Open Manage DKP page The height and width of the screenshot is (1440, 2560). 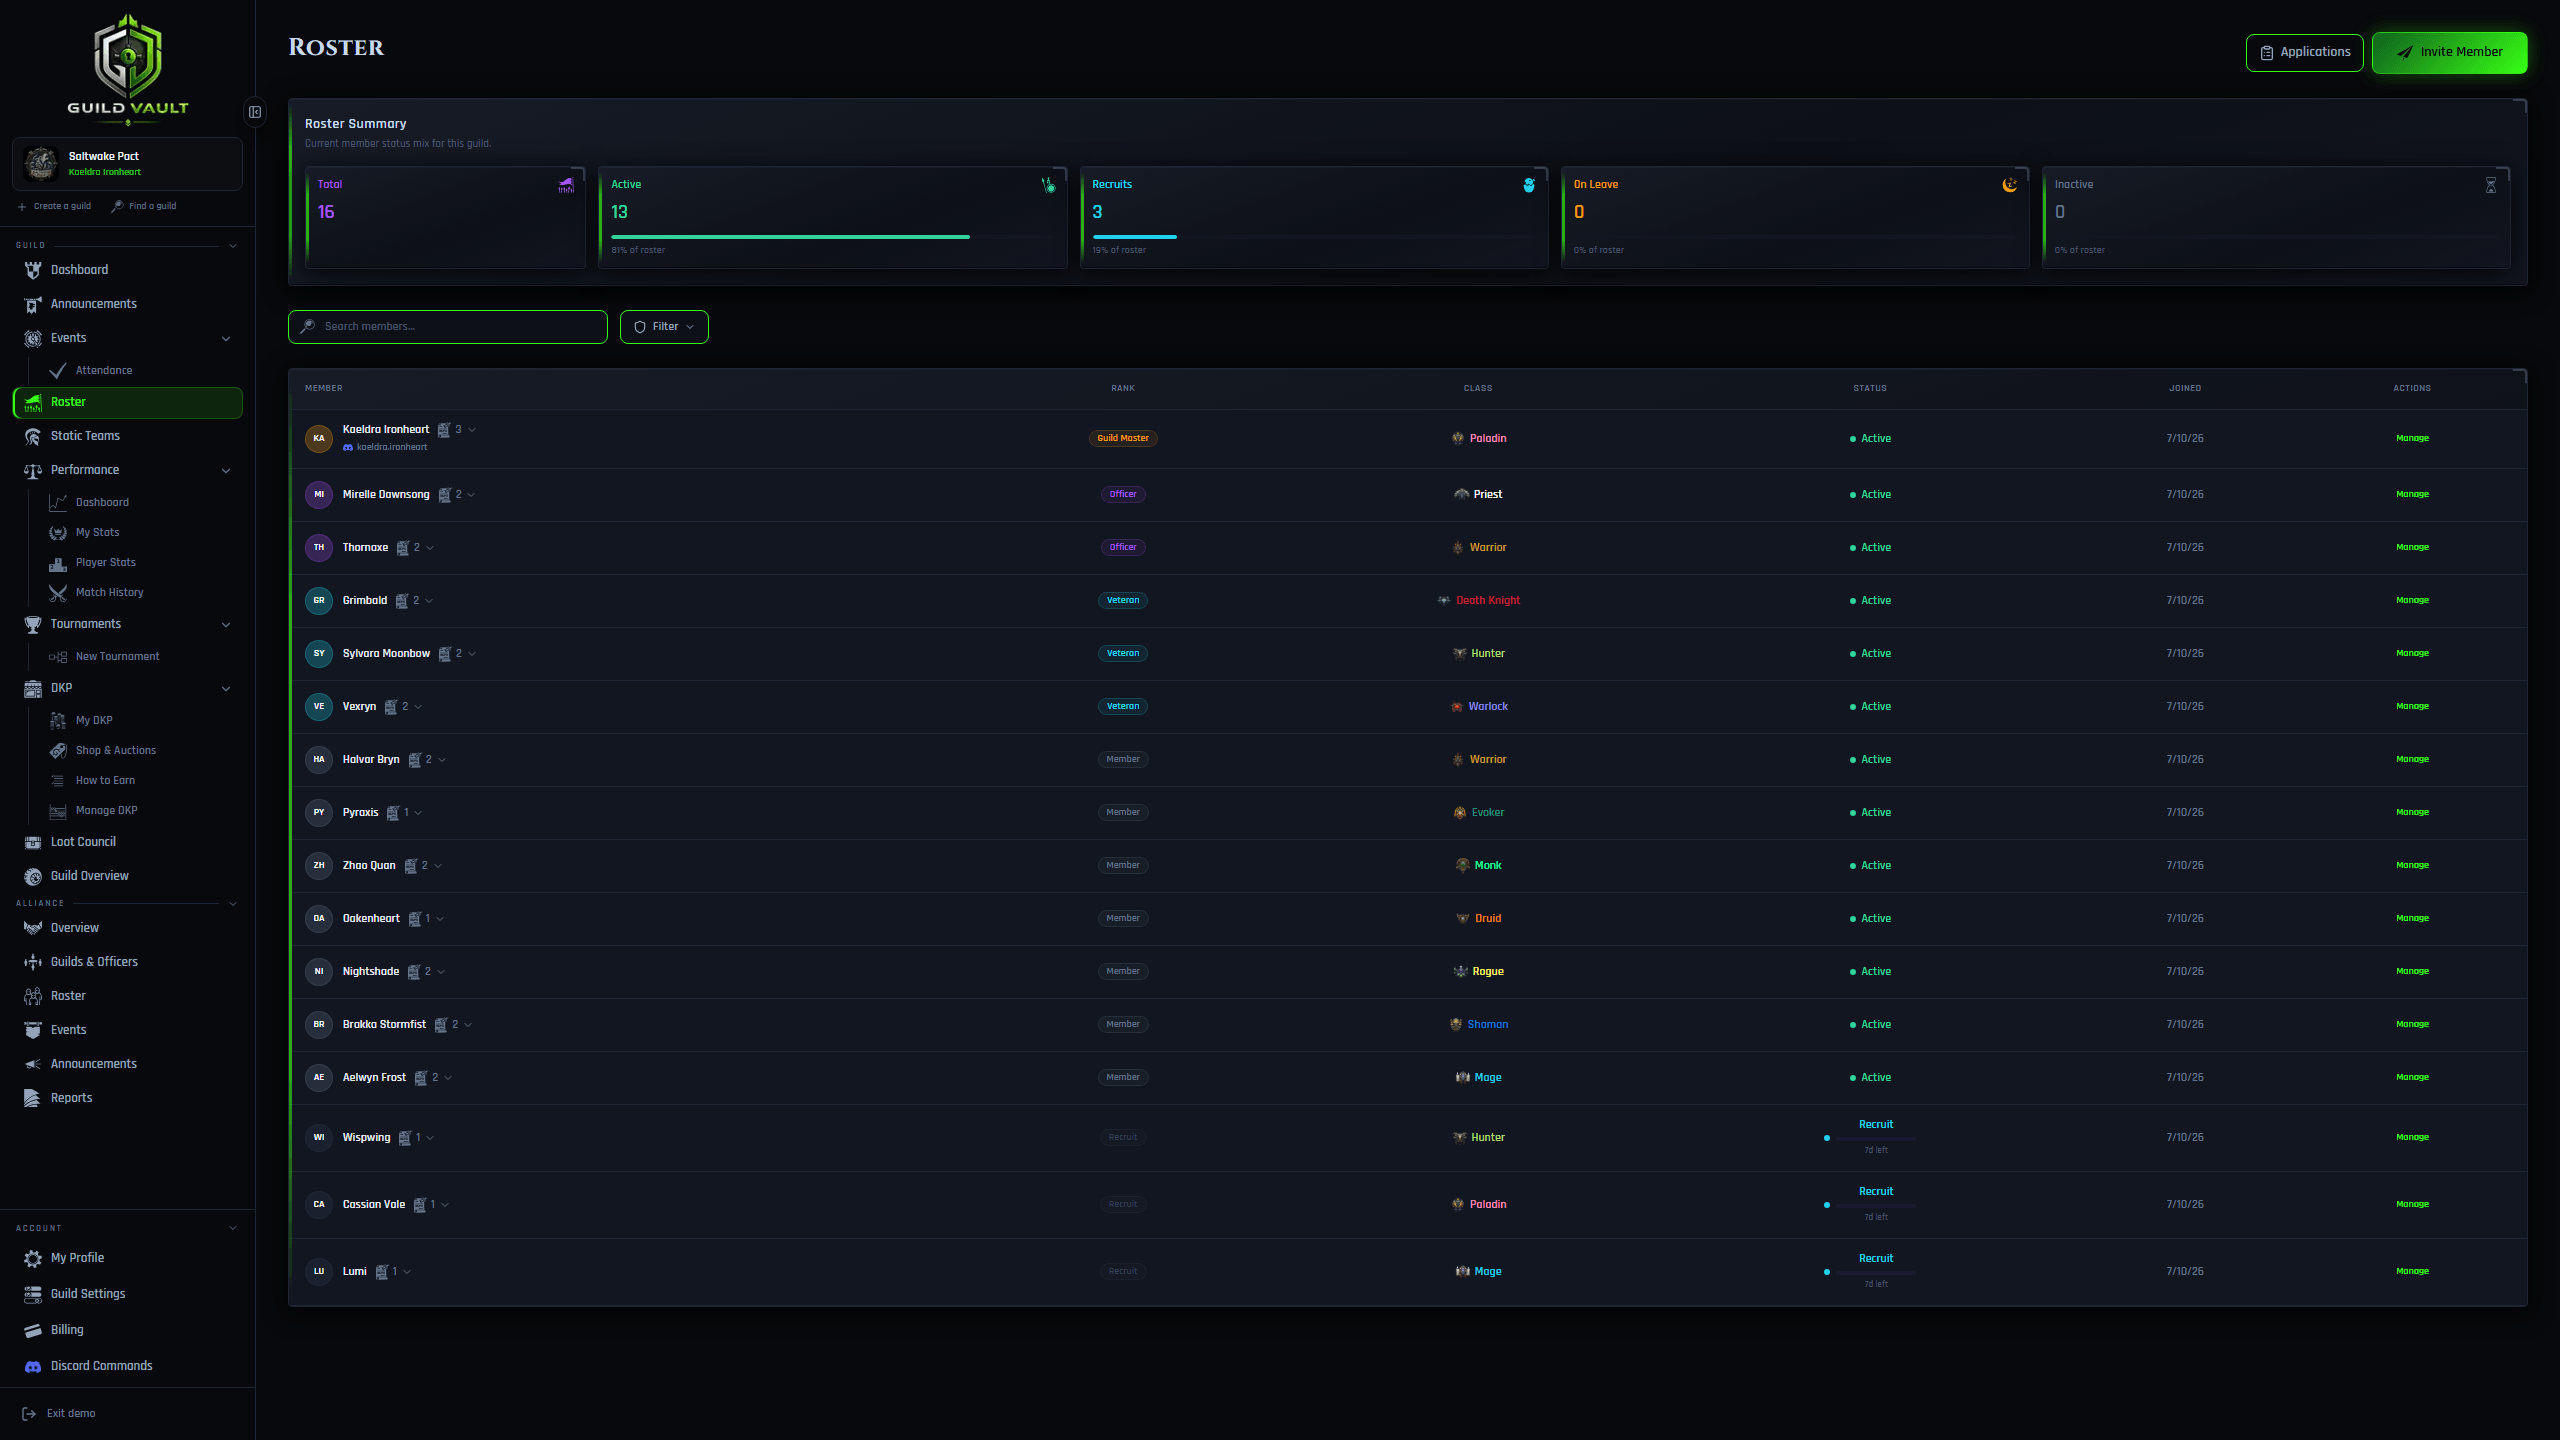(140, 810)
